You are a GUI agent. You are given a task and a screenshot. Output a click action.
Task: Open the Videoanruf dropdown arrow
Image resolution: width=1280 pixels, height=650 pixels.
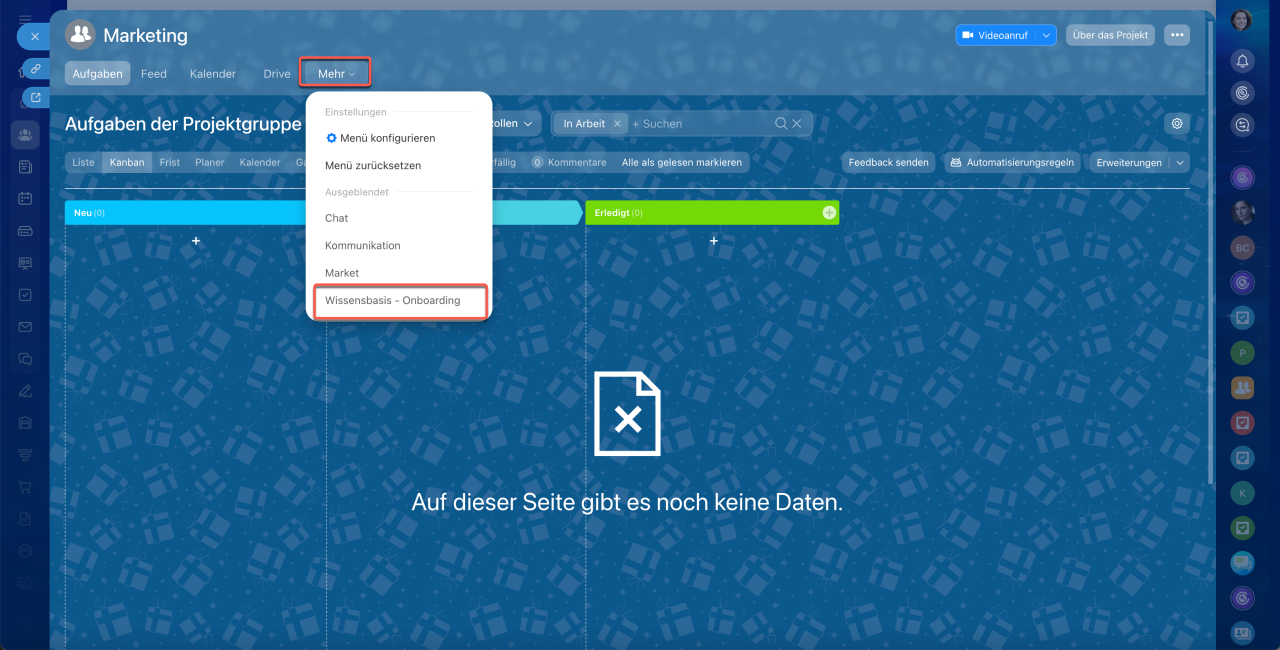point(1047,35)
